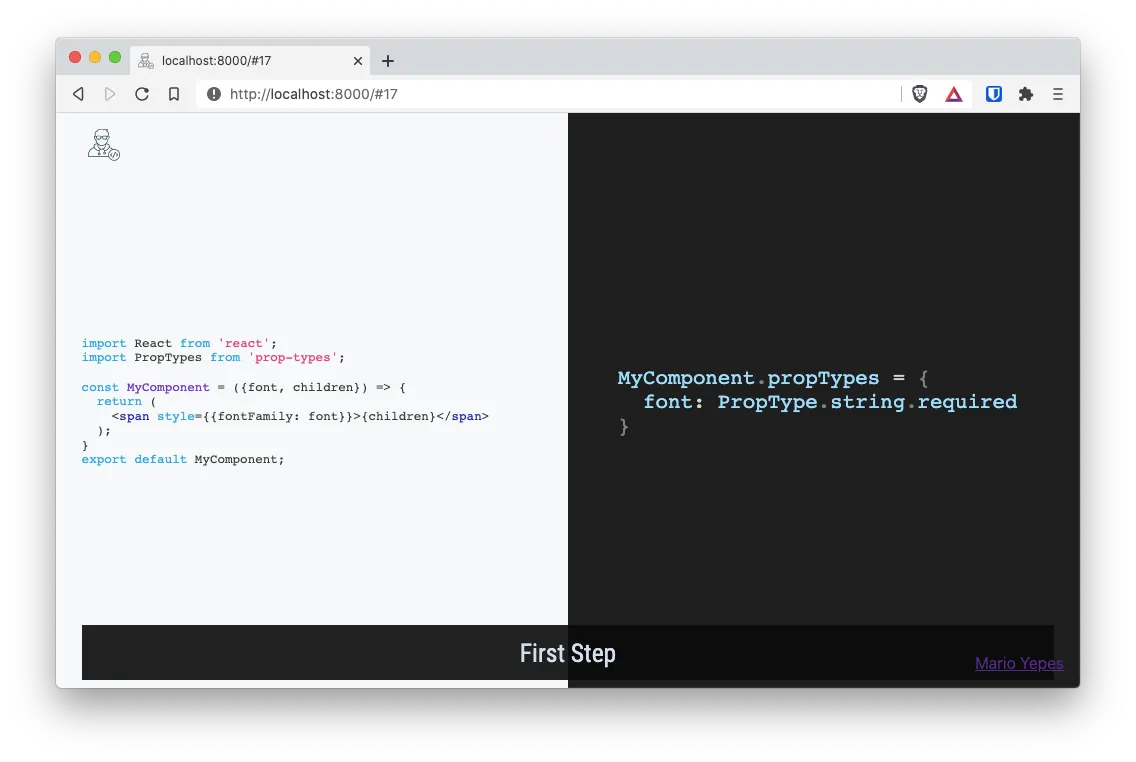Click the 'First Step' slide title

click(x=567, y=653)
